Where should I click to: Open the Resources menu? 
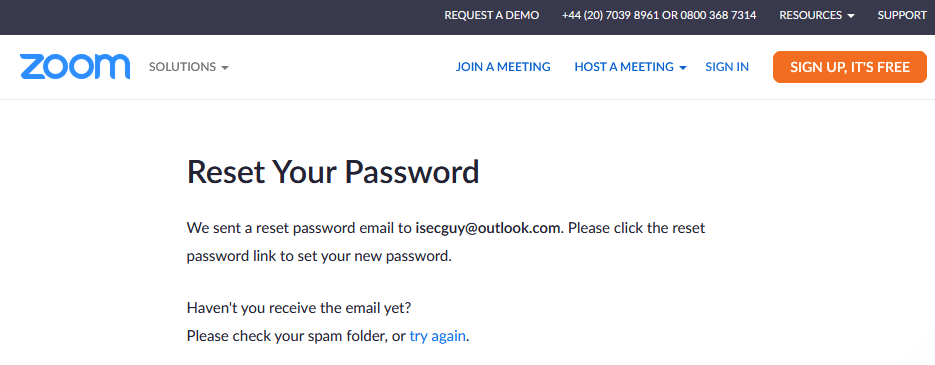[816, 16]
